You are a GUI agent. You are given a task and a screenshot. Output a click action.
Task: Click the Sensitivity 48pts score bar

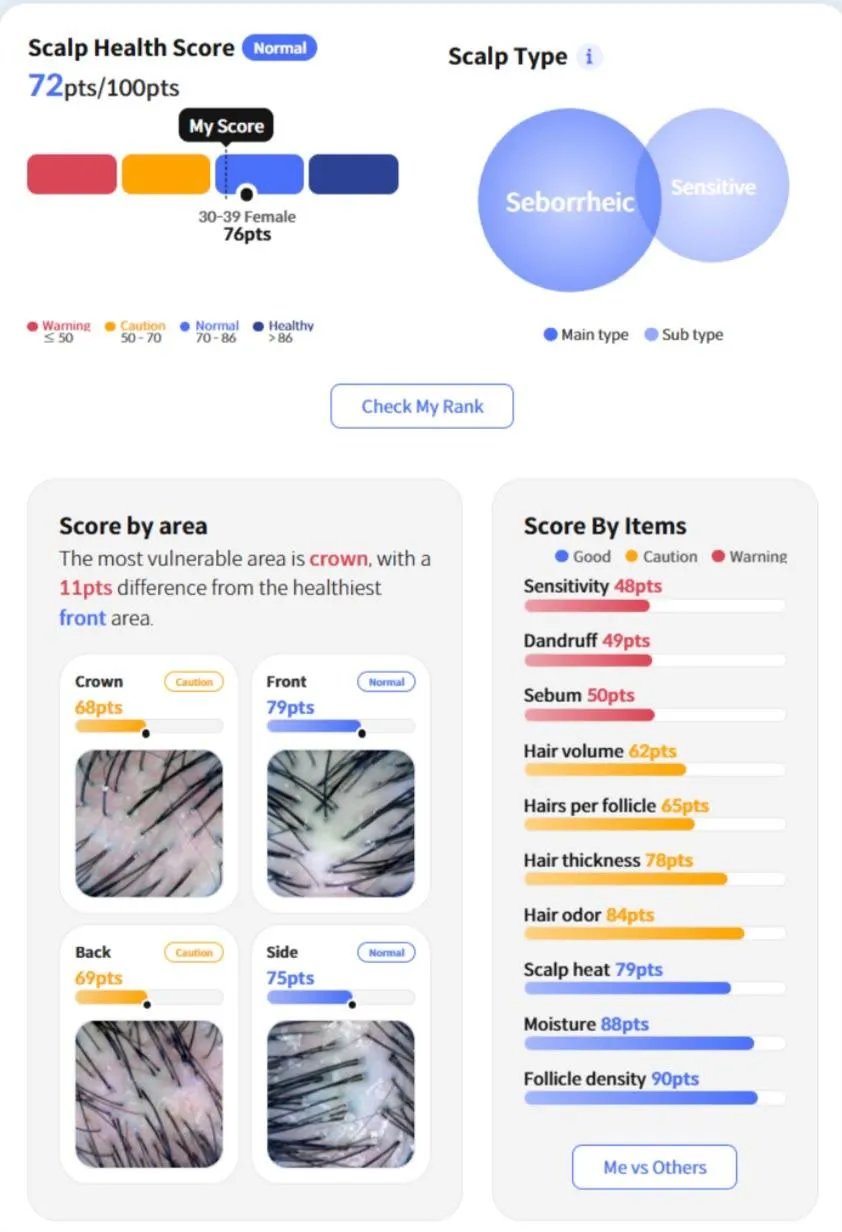click(655, 605)
